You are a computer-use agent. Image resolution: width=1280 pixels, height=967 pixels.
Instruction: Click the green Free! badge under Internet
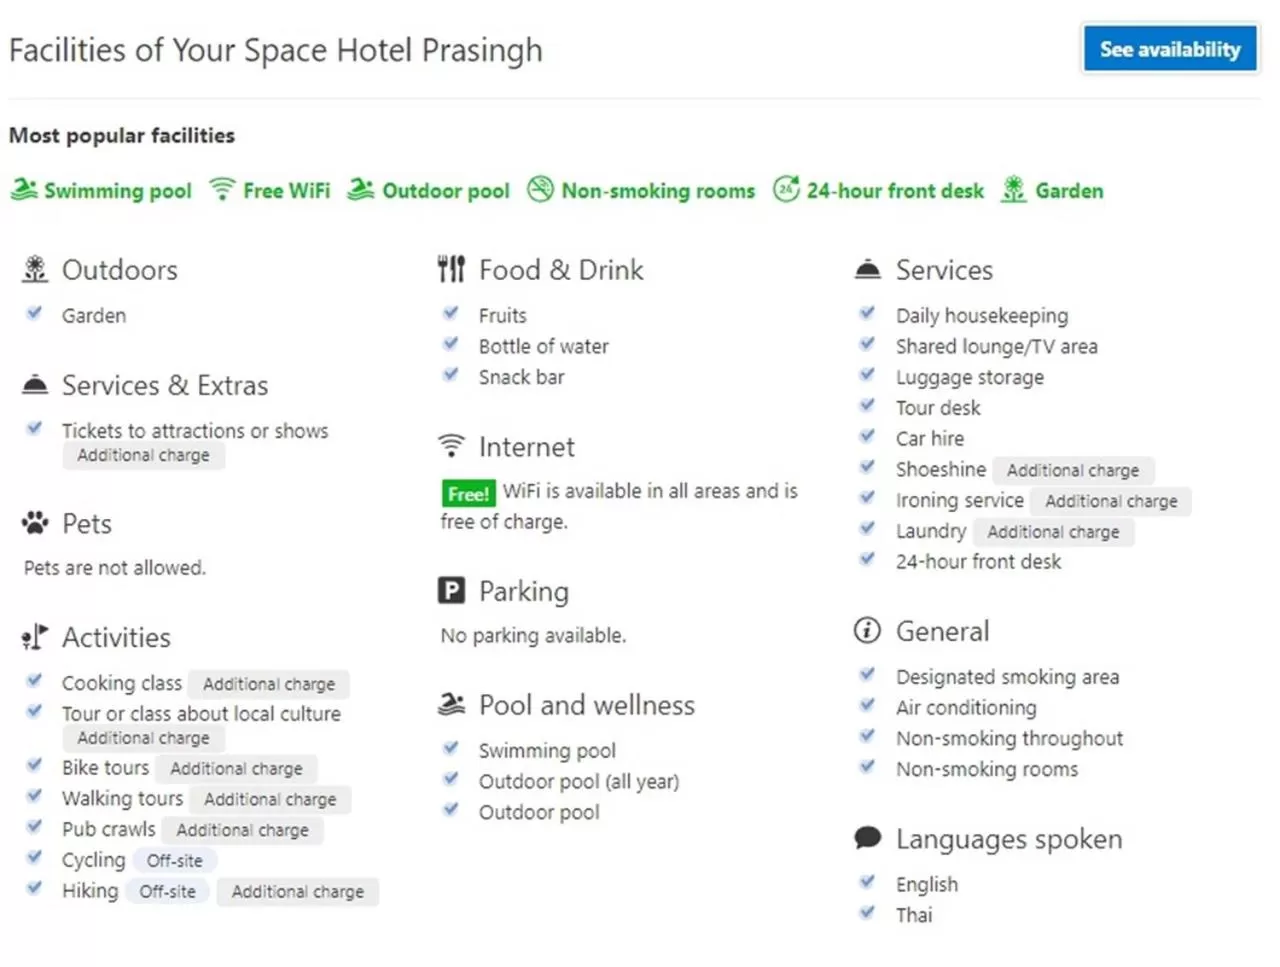[x=467, y=493]
